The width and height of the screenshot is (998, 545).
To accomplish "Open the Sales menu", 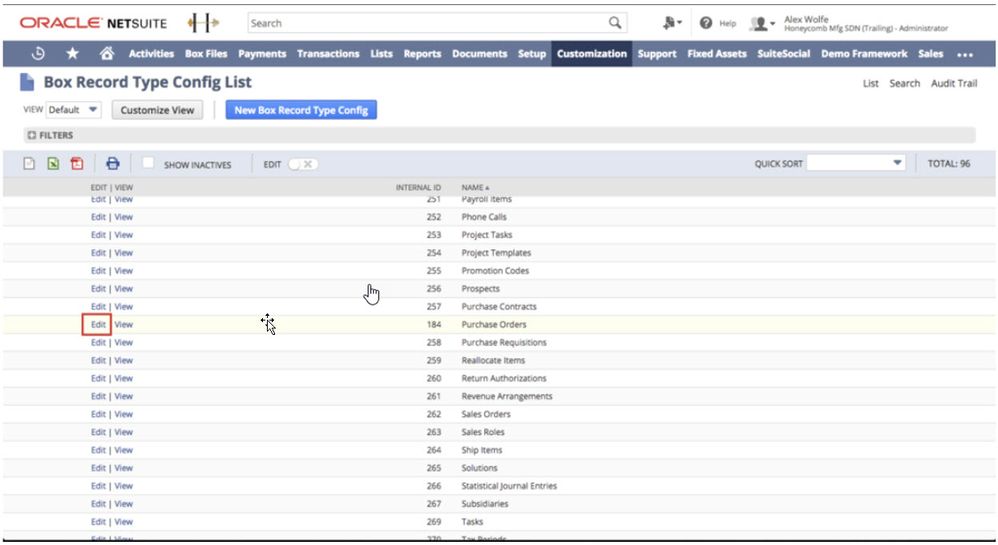I will pyautogui.click(x=931, y=54).
